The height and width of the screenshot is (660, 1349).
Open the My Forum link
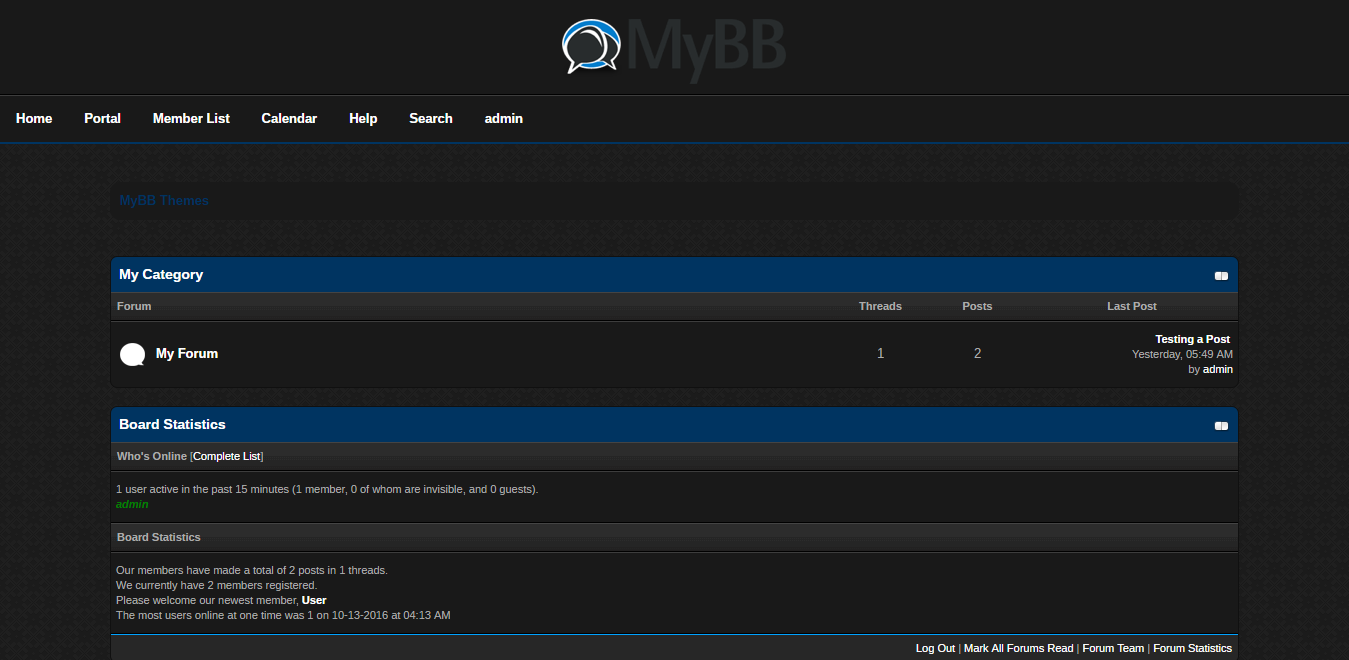pos(187,353)
